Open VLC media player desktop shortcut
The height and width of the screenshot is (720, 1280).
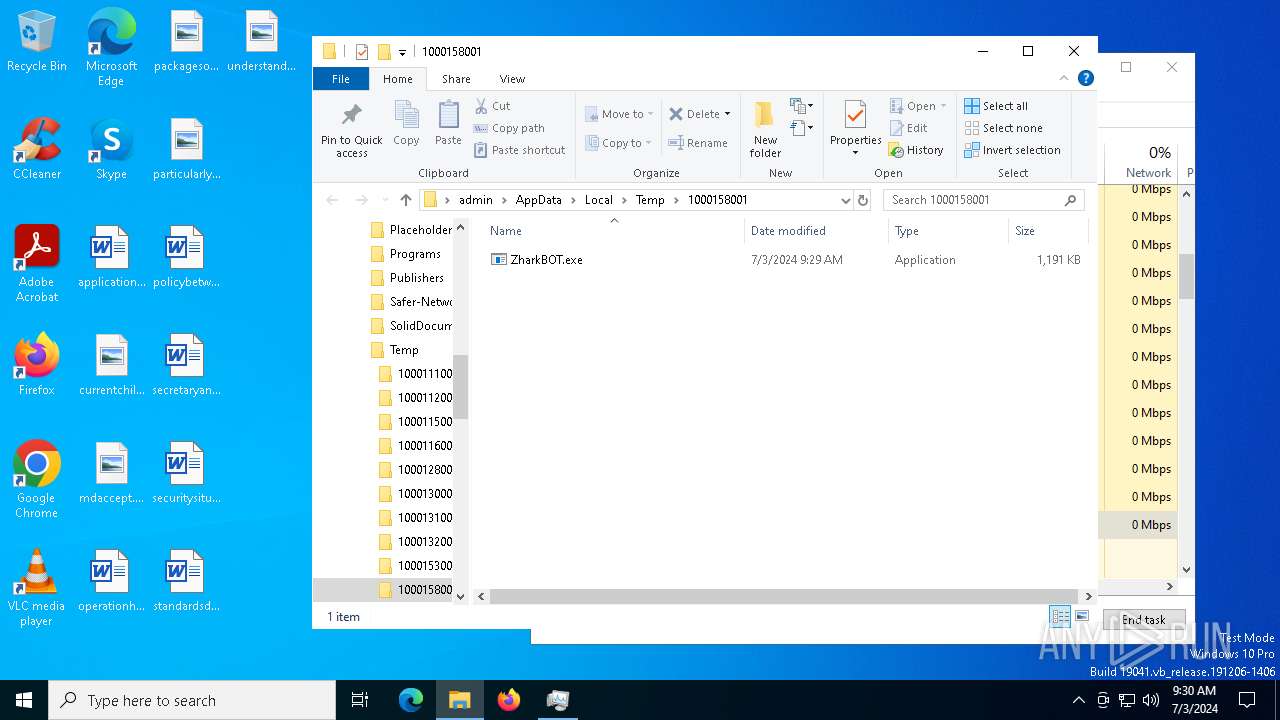coord(36,588)
